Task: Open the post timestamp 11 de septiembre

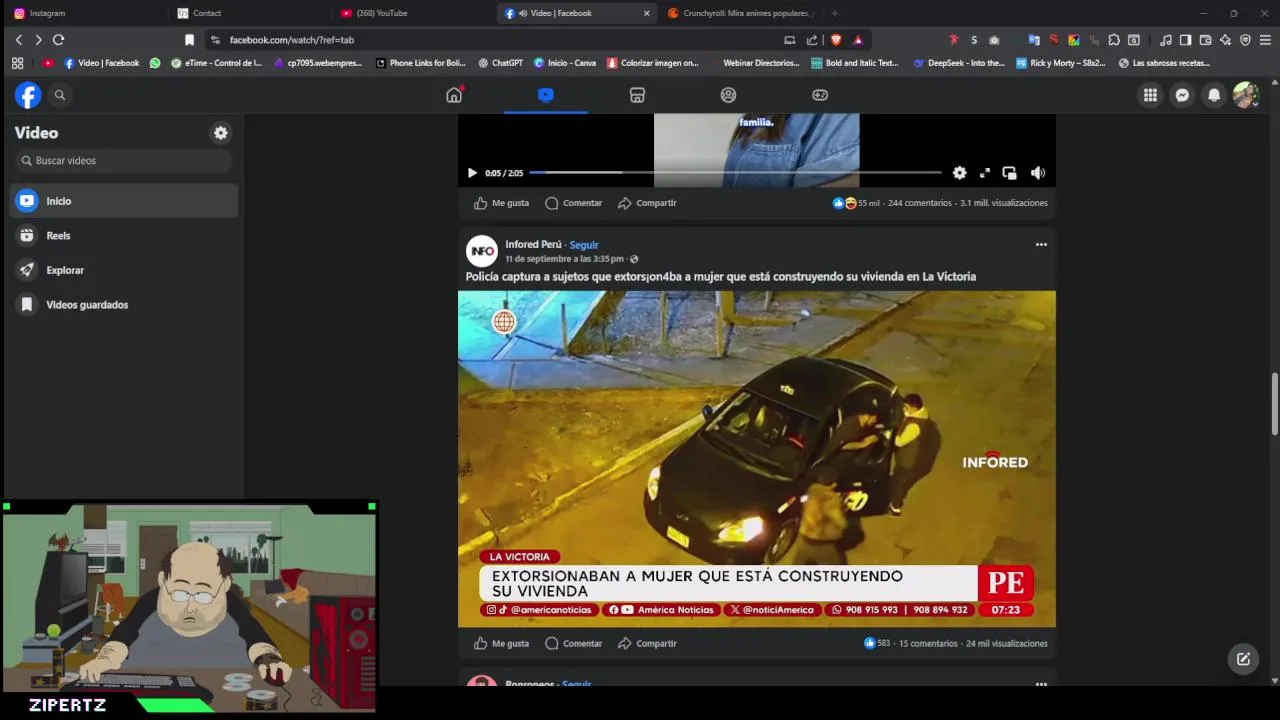Action: click(x=564, y=259)
